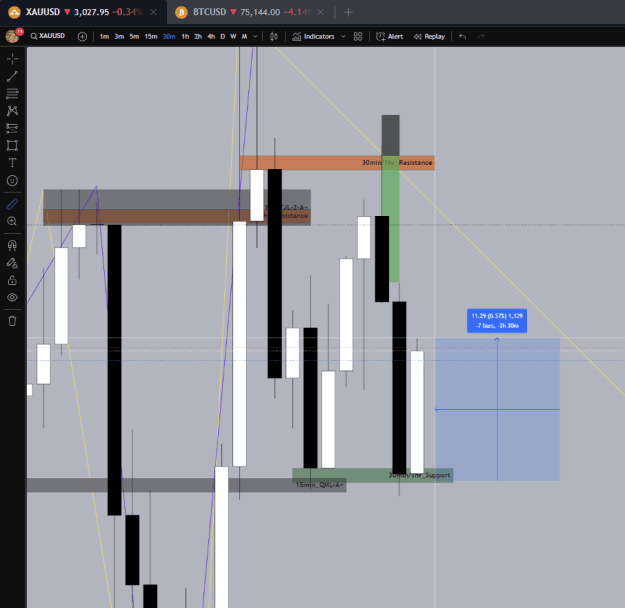The width and height of the screenshot is (625, 608).
Task: Switch to the monthly M timeframe
Action: tap(244, 37)
